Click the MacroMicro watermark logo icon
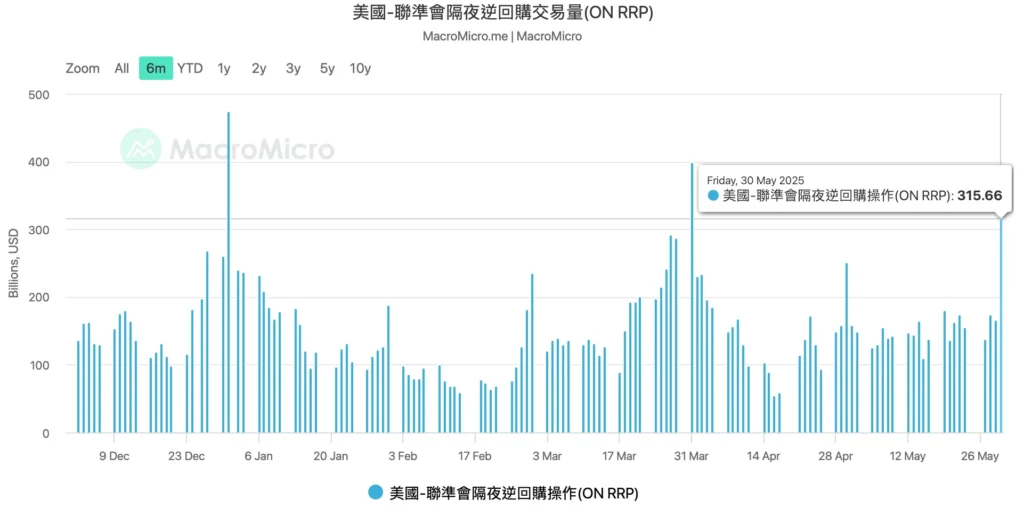This screenshot has width=1024, height=516. [141, 149]
